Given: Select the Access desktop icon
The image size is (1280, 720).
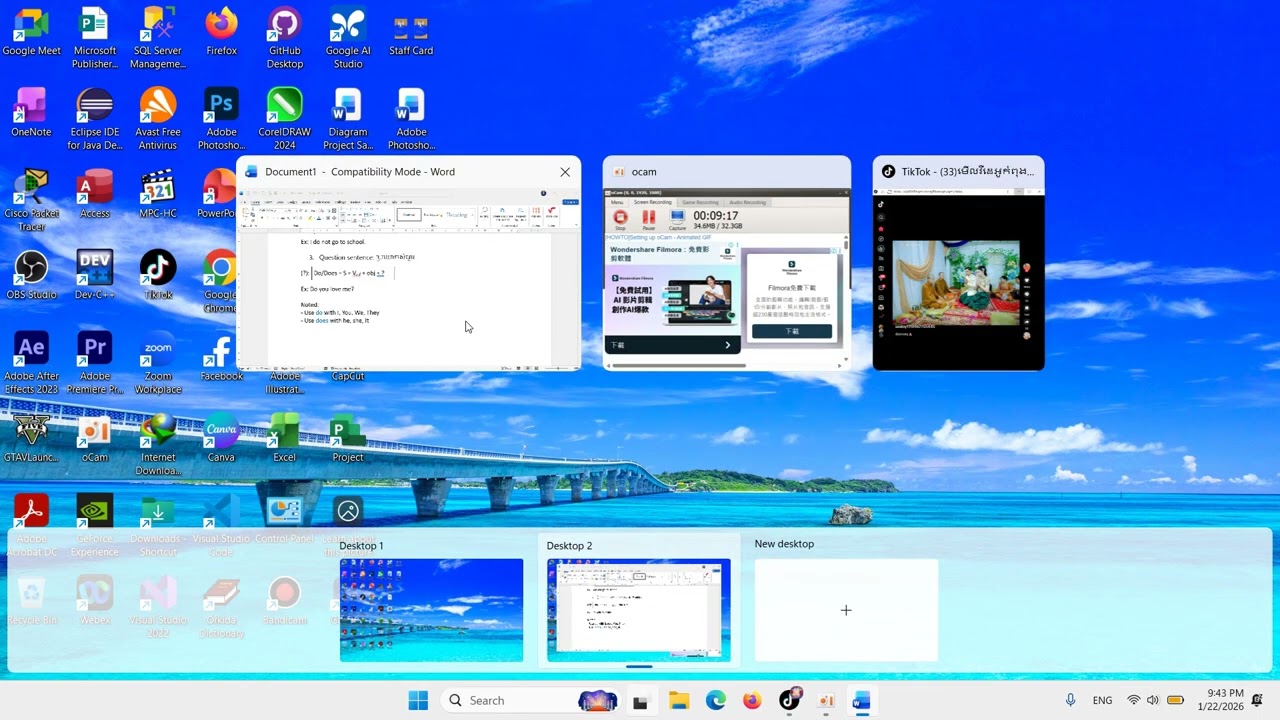Looking at the screenshot, I should 95,194.
